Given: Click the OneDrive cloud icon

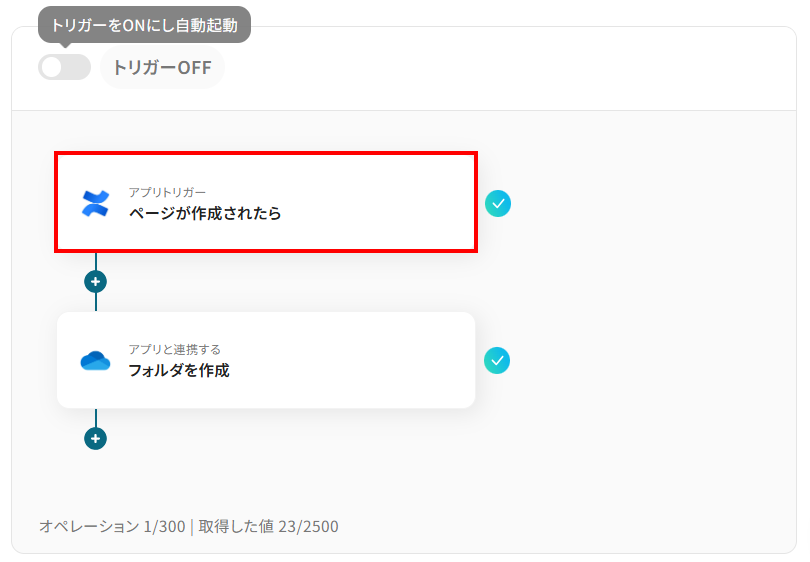Looking at the screenshot, I should 96,361.
